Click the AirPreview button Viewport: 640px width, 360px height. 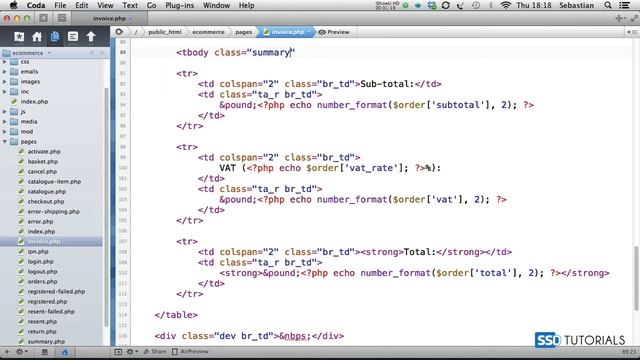coord(190,351)
